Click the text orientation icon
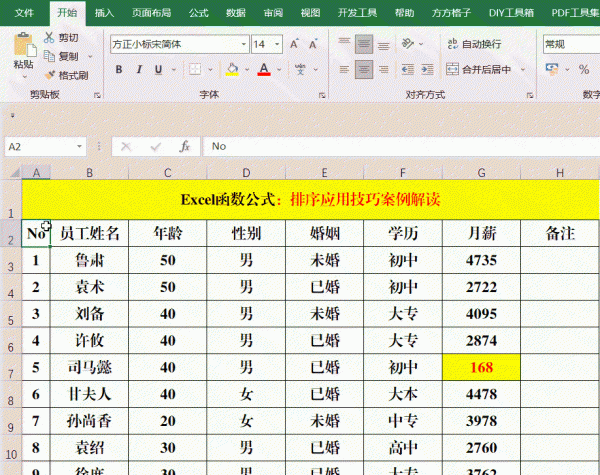 pyautogui.click(x=408, y=44)
